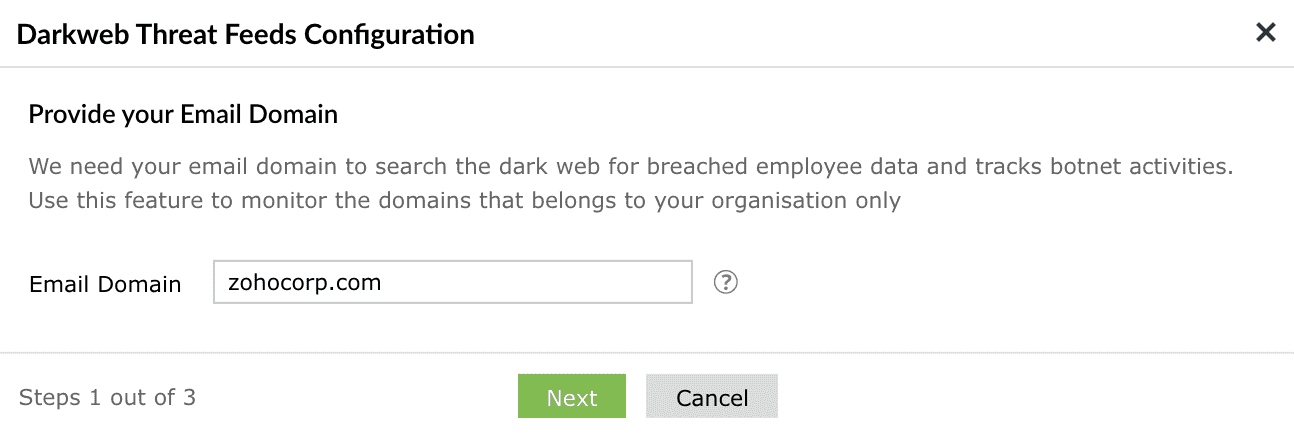Proceed with the green Next button
This screenshot has height=437, width=1294.
pos(571,397)
